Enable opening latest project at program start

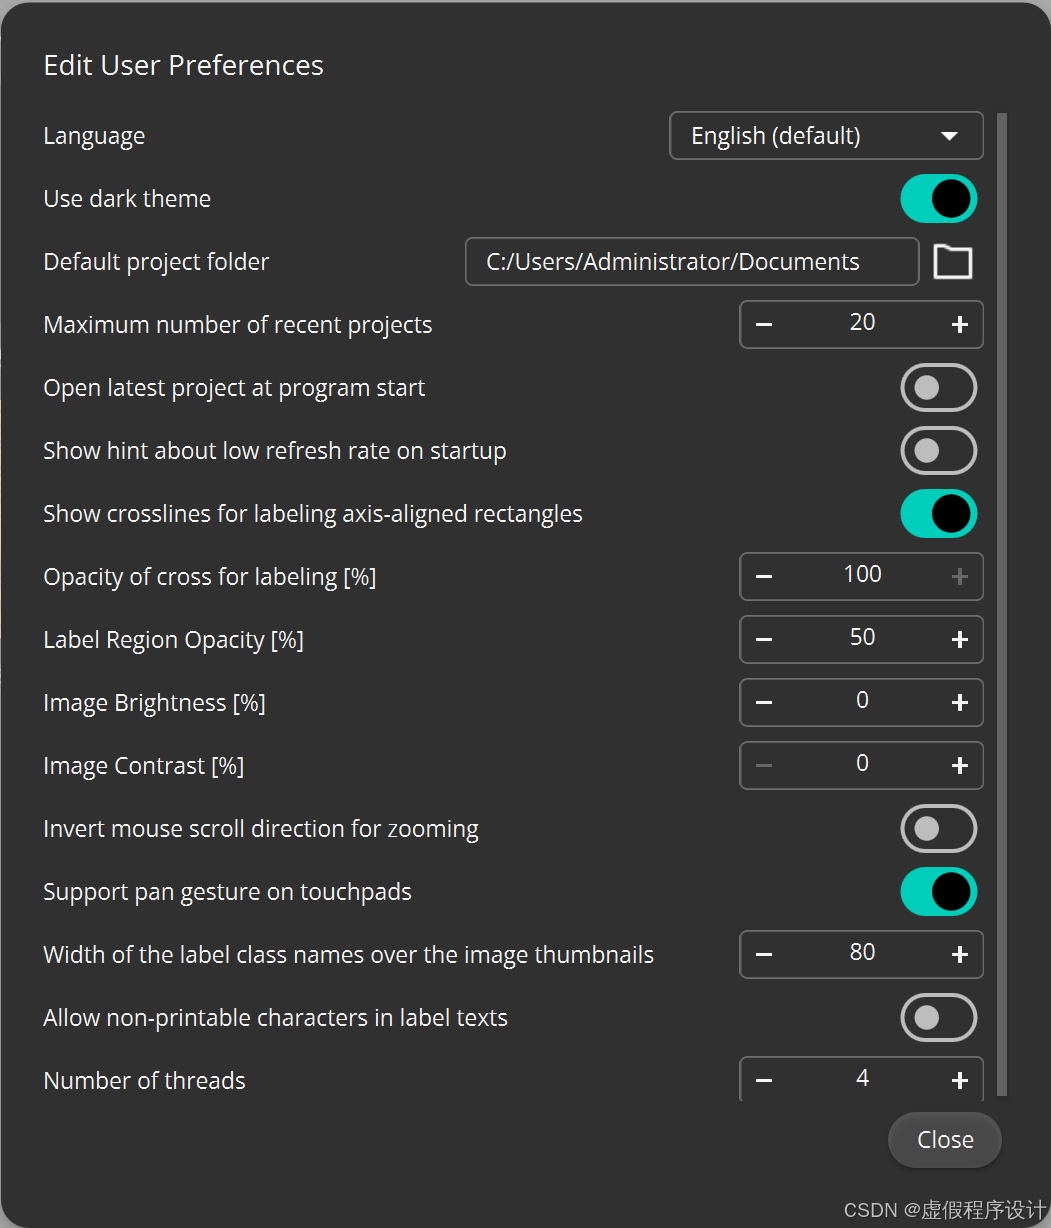click(x=938, y=387)
